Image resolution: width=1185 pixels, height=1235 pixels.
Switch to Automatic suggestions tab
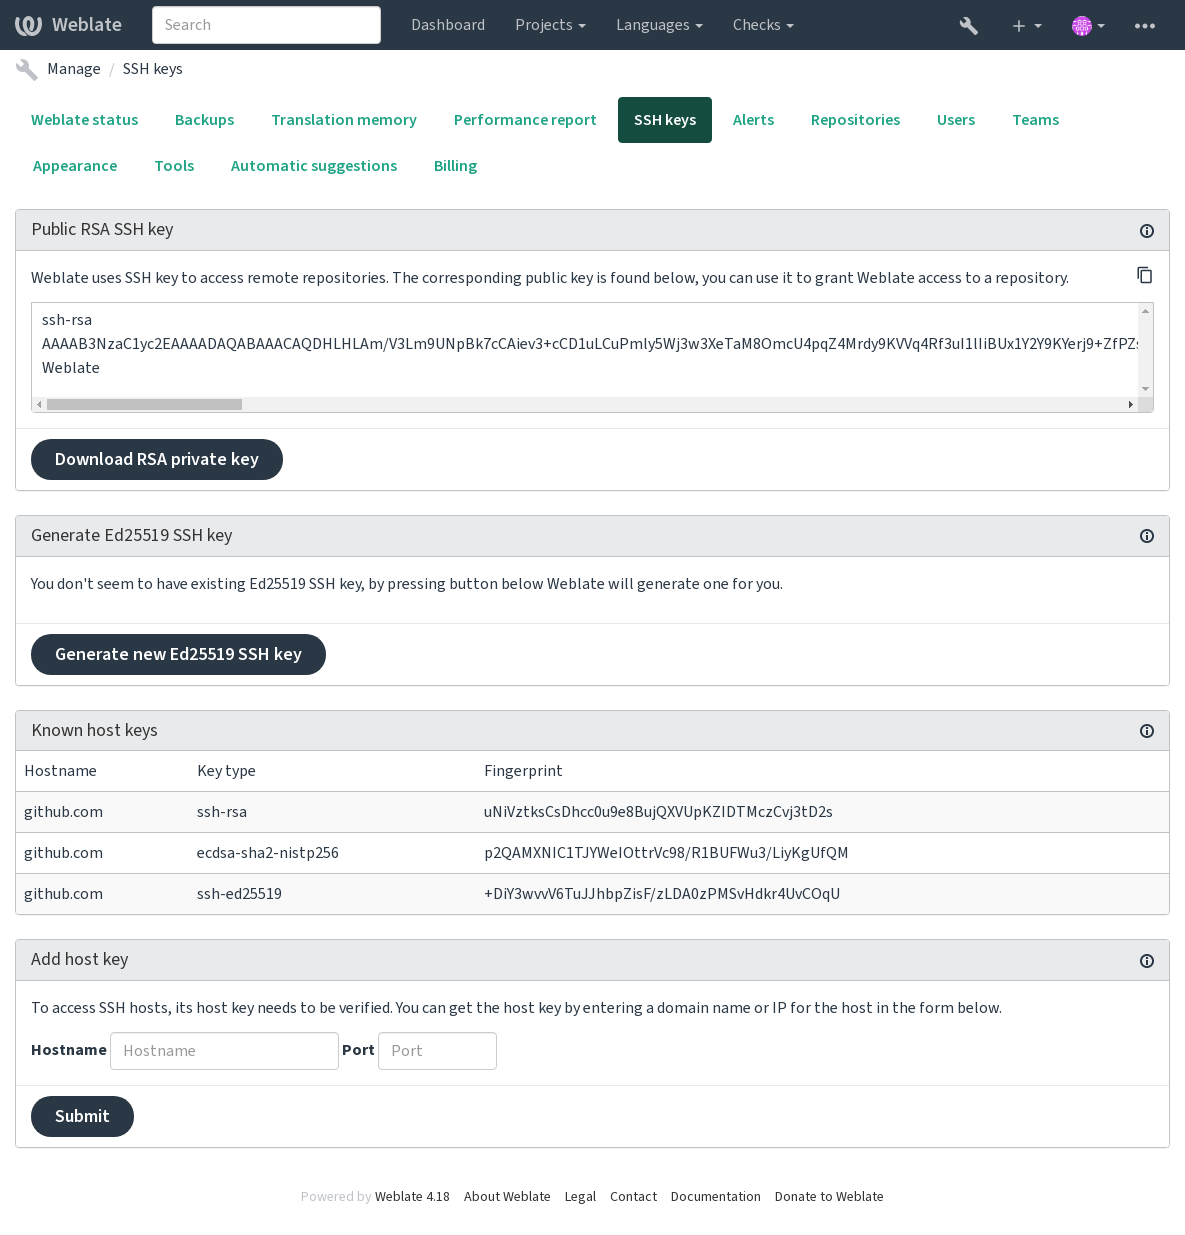point(314,166)
